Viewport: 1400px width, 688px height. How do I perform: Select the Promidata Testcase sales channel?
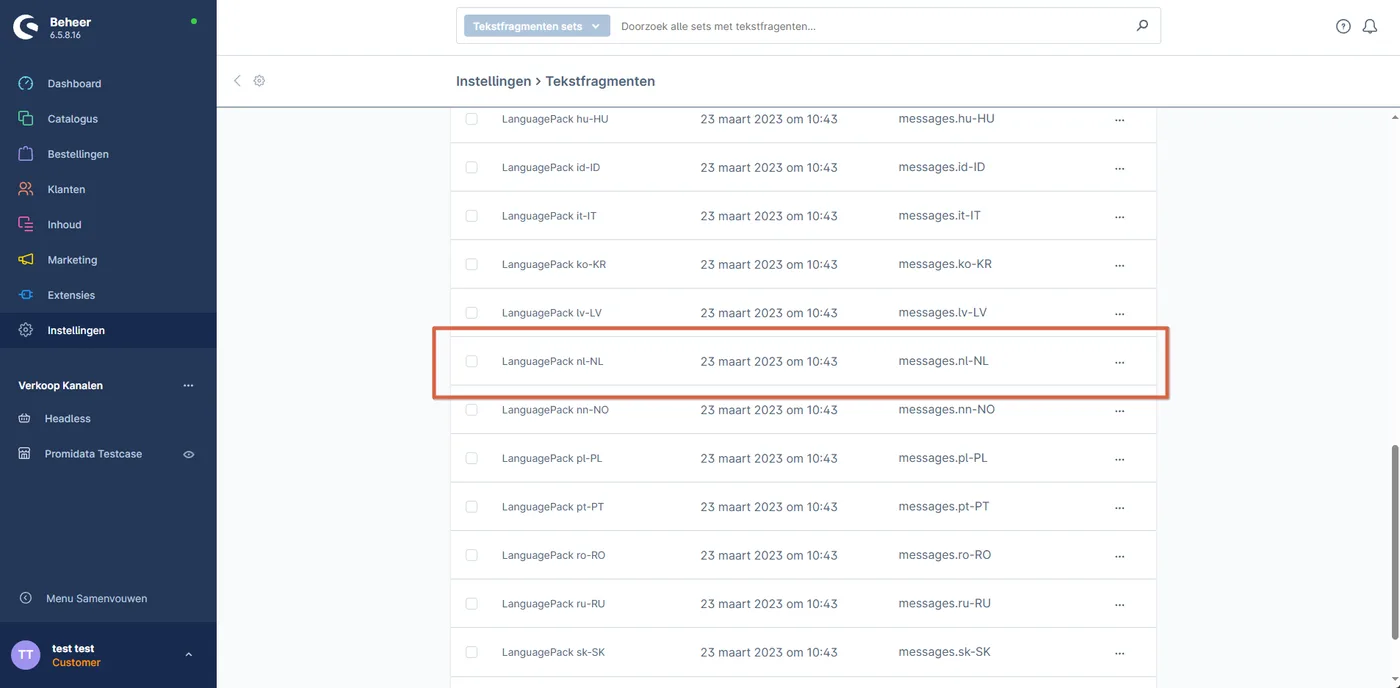coord(93,454)
